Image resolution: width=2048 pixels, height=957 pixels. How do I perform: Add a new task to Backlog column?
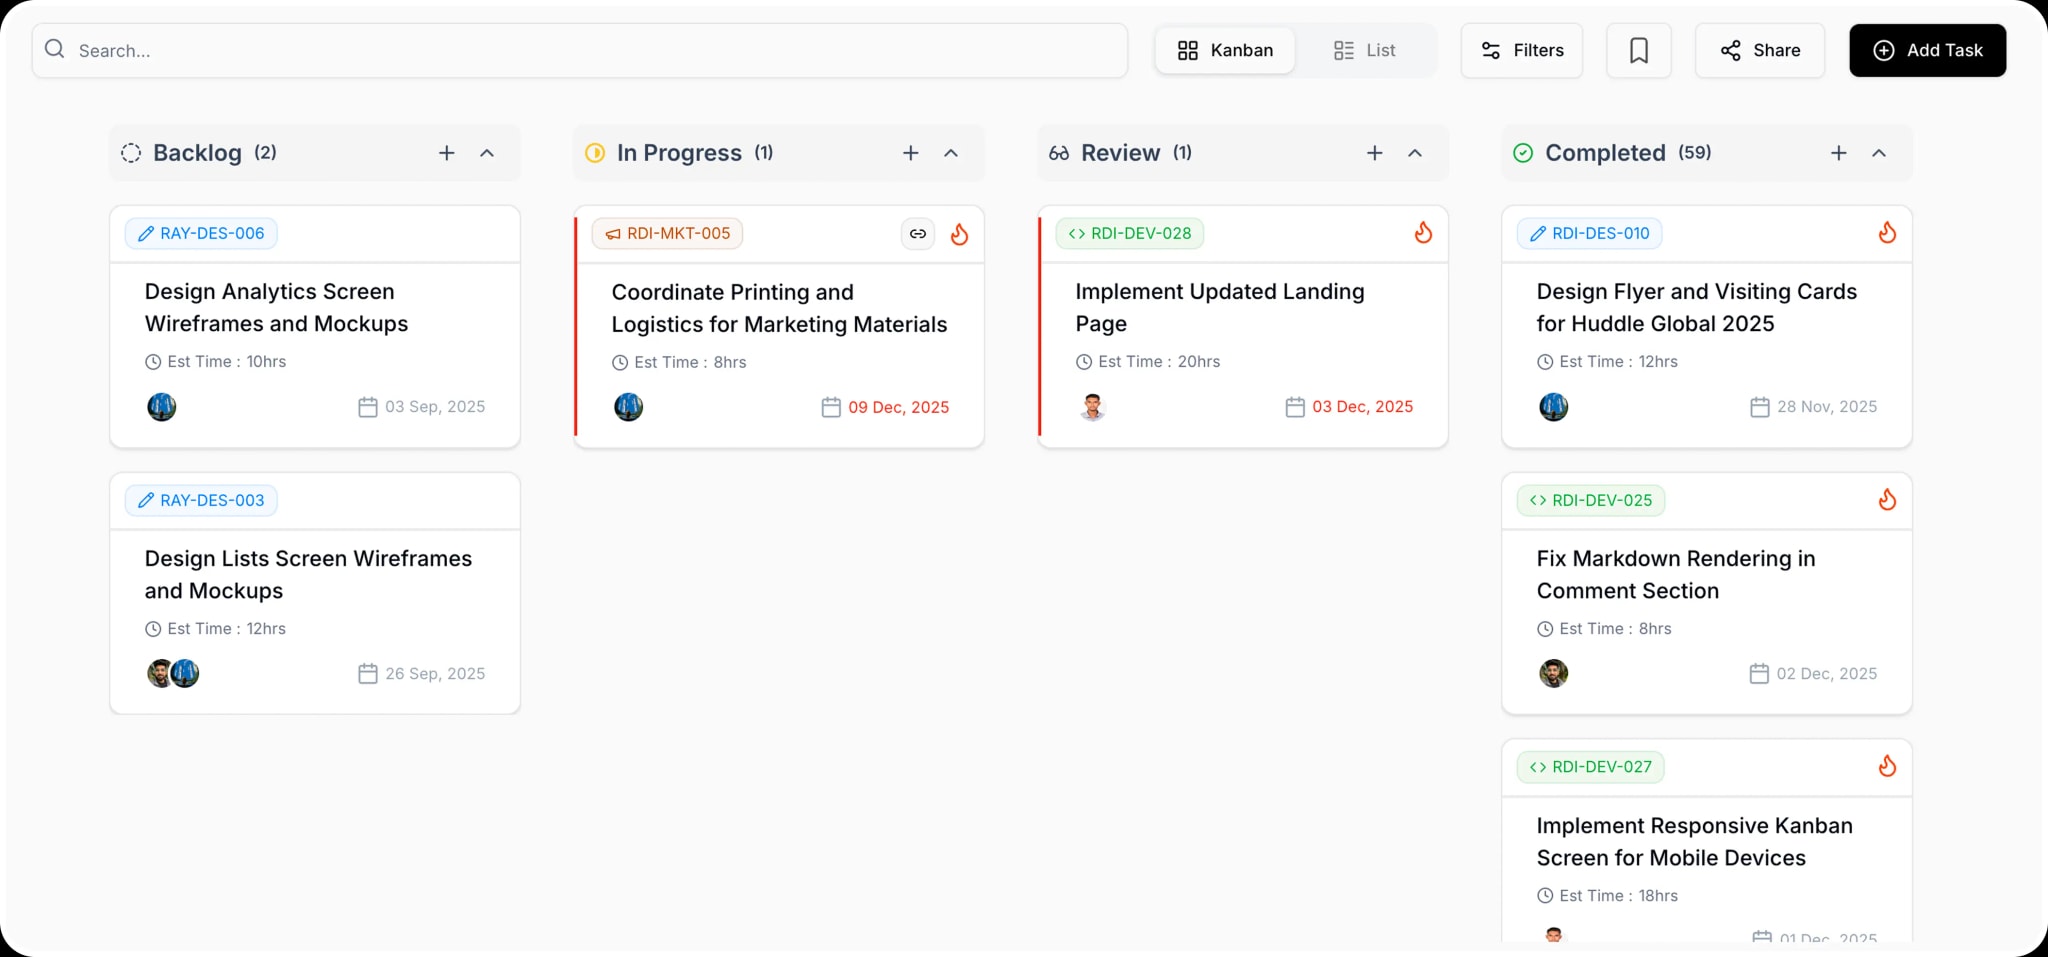point(446,153)
